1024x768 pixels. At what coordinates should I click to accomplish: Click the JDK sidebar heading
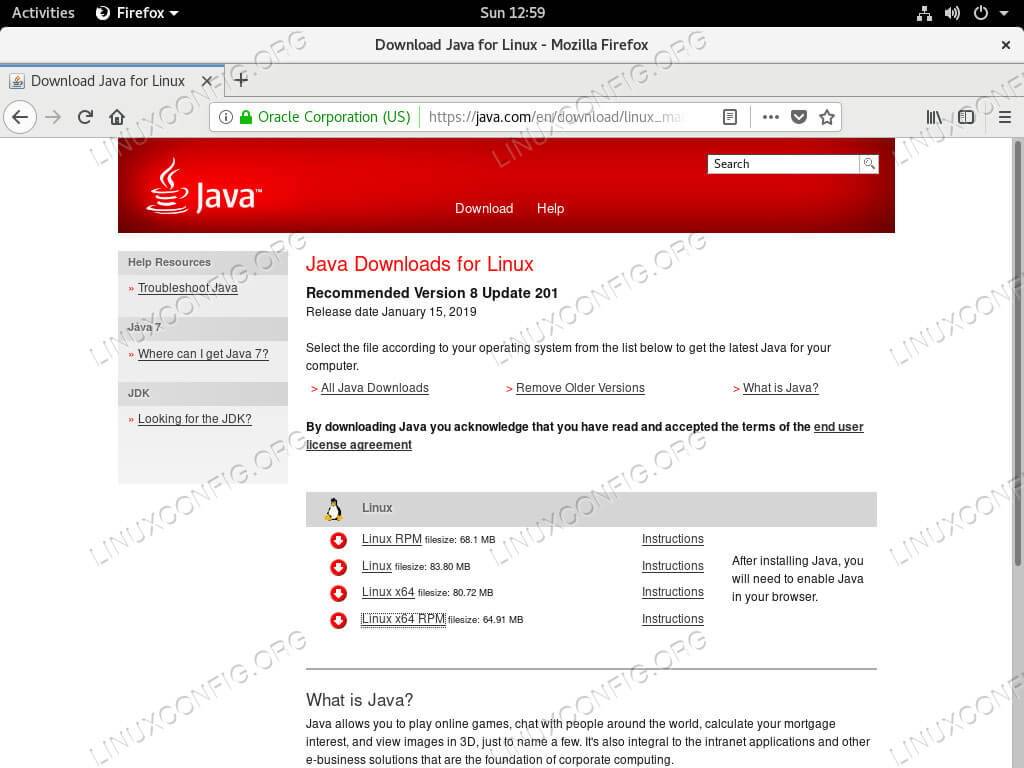(x=138, y=393)
